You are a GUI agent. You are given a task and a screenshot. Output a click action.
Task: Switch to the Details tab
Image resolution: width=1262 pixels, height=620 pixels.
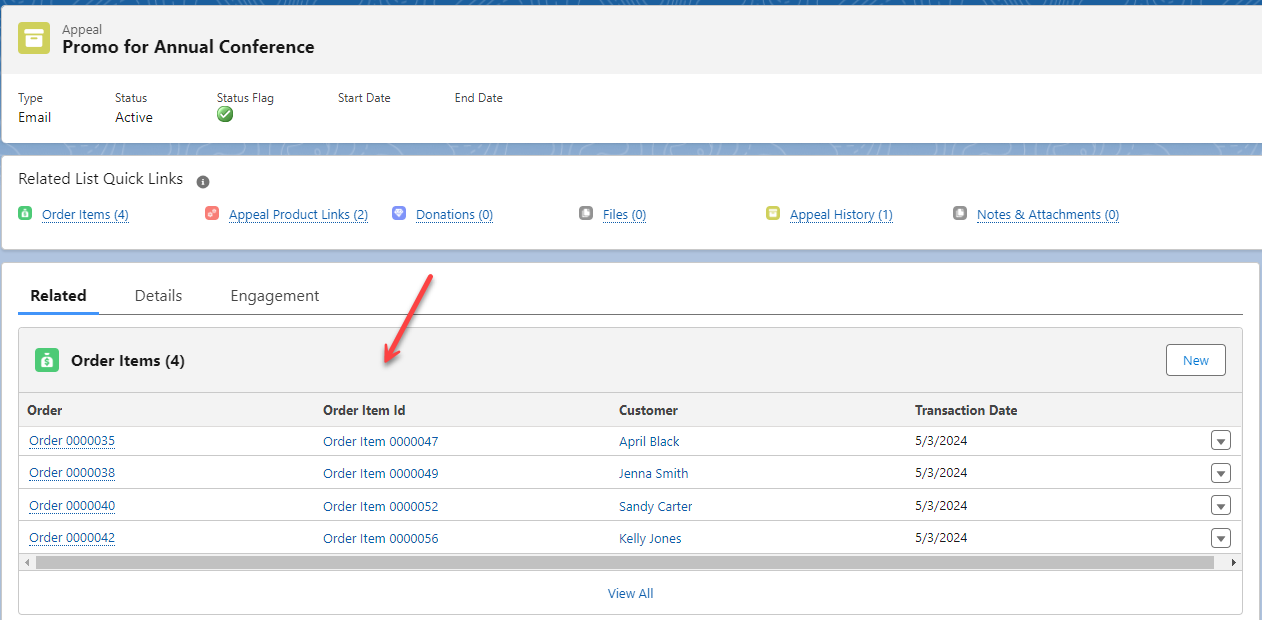tap(158, 296)
